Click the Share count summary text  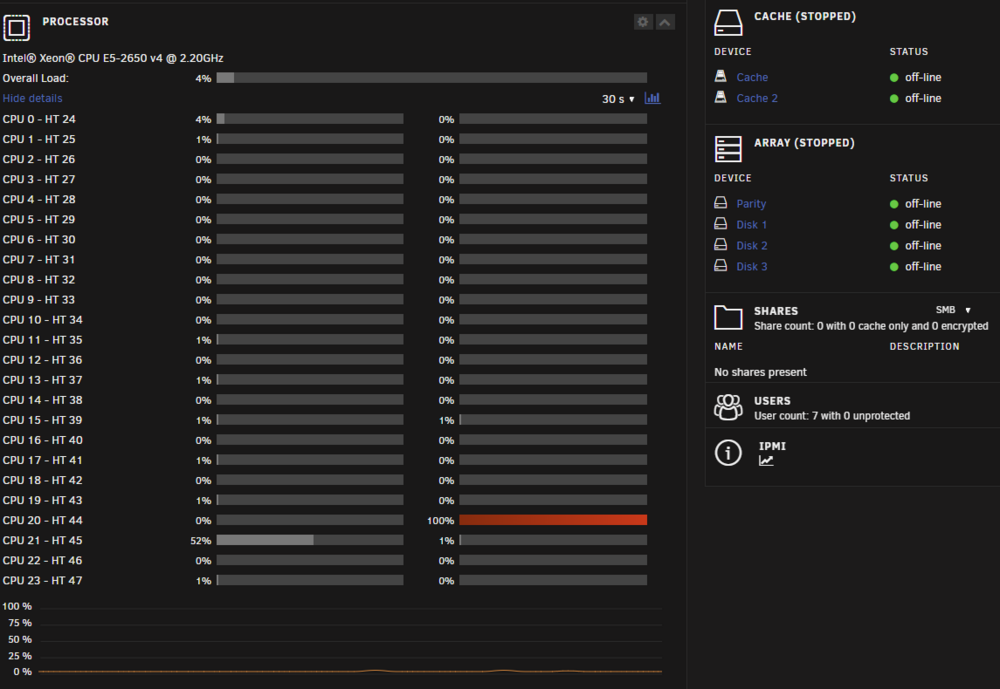[x=871, y=326]
